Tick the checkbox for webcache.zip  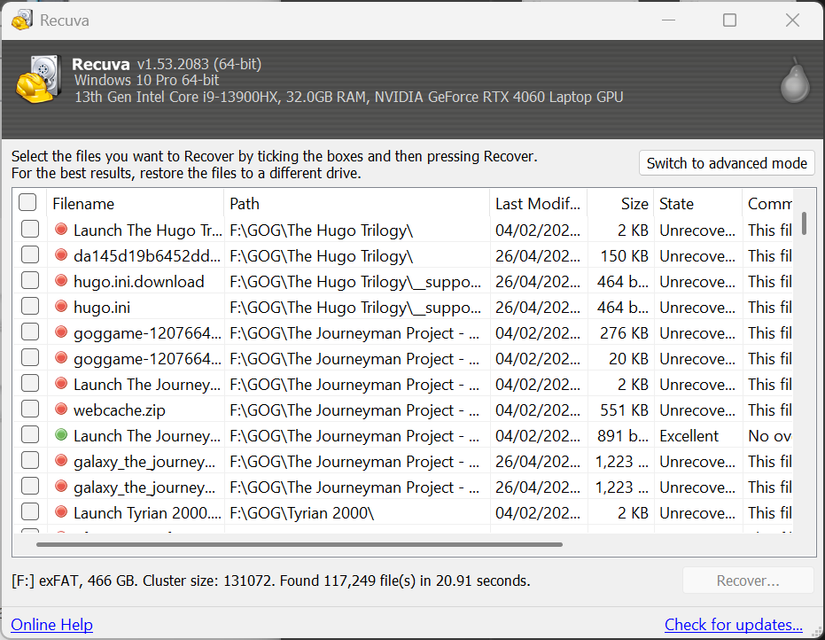(30, 409)
